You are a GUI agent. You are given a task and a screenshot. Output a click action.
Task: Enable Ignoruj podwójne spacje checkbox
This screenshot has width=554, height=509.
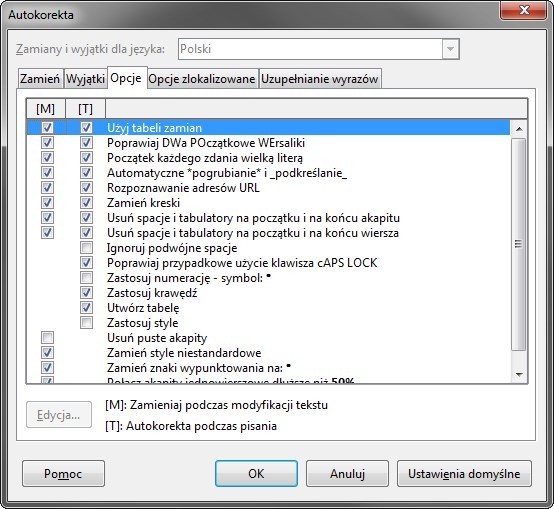(86, 248)
